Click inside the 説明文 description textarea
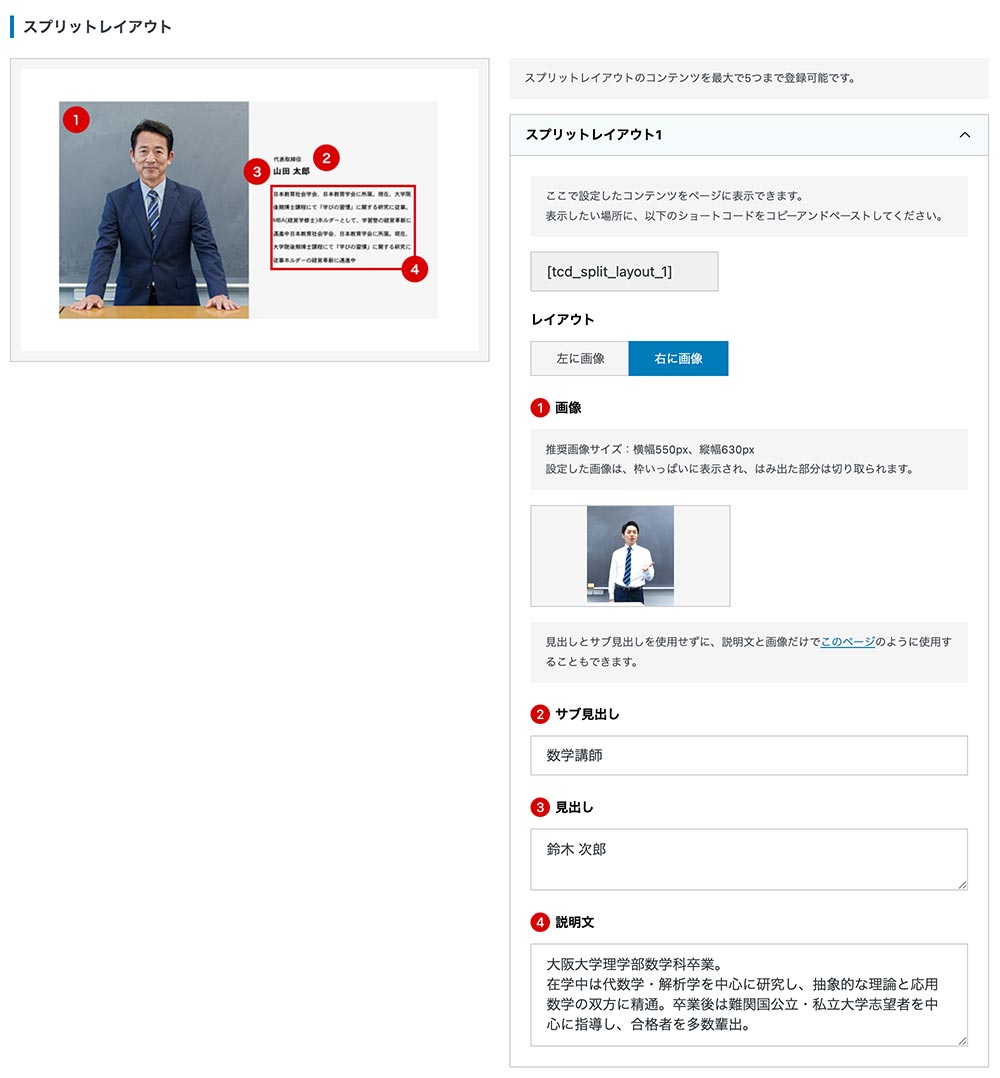The image size is (1000, 1078). tap(748, 994)
